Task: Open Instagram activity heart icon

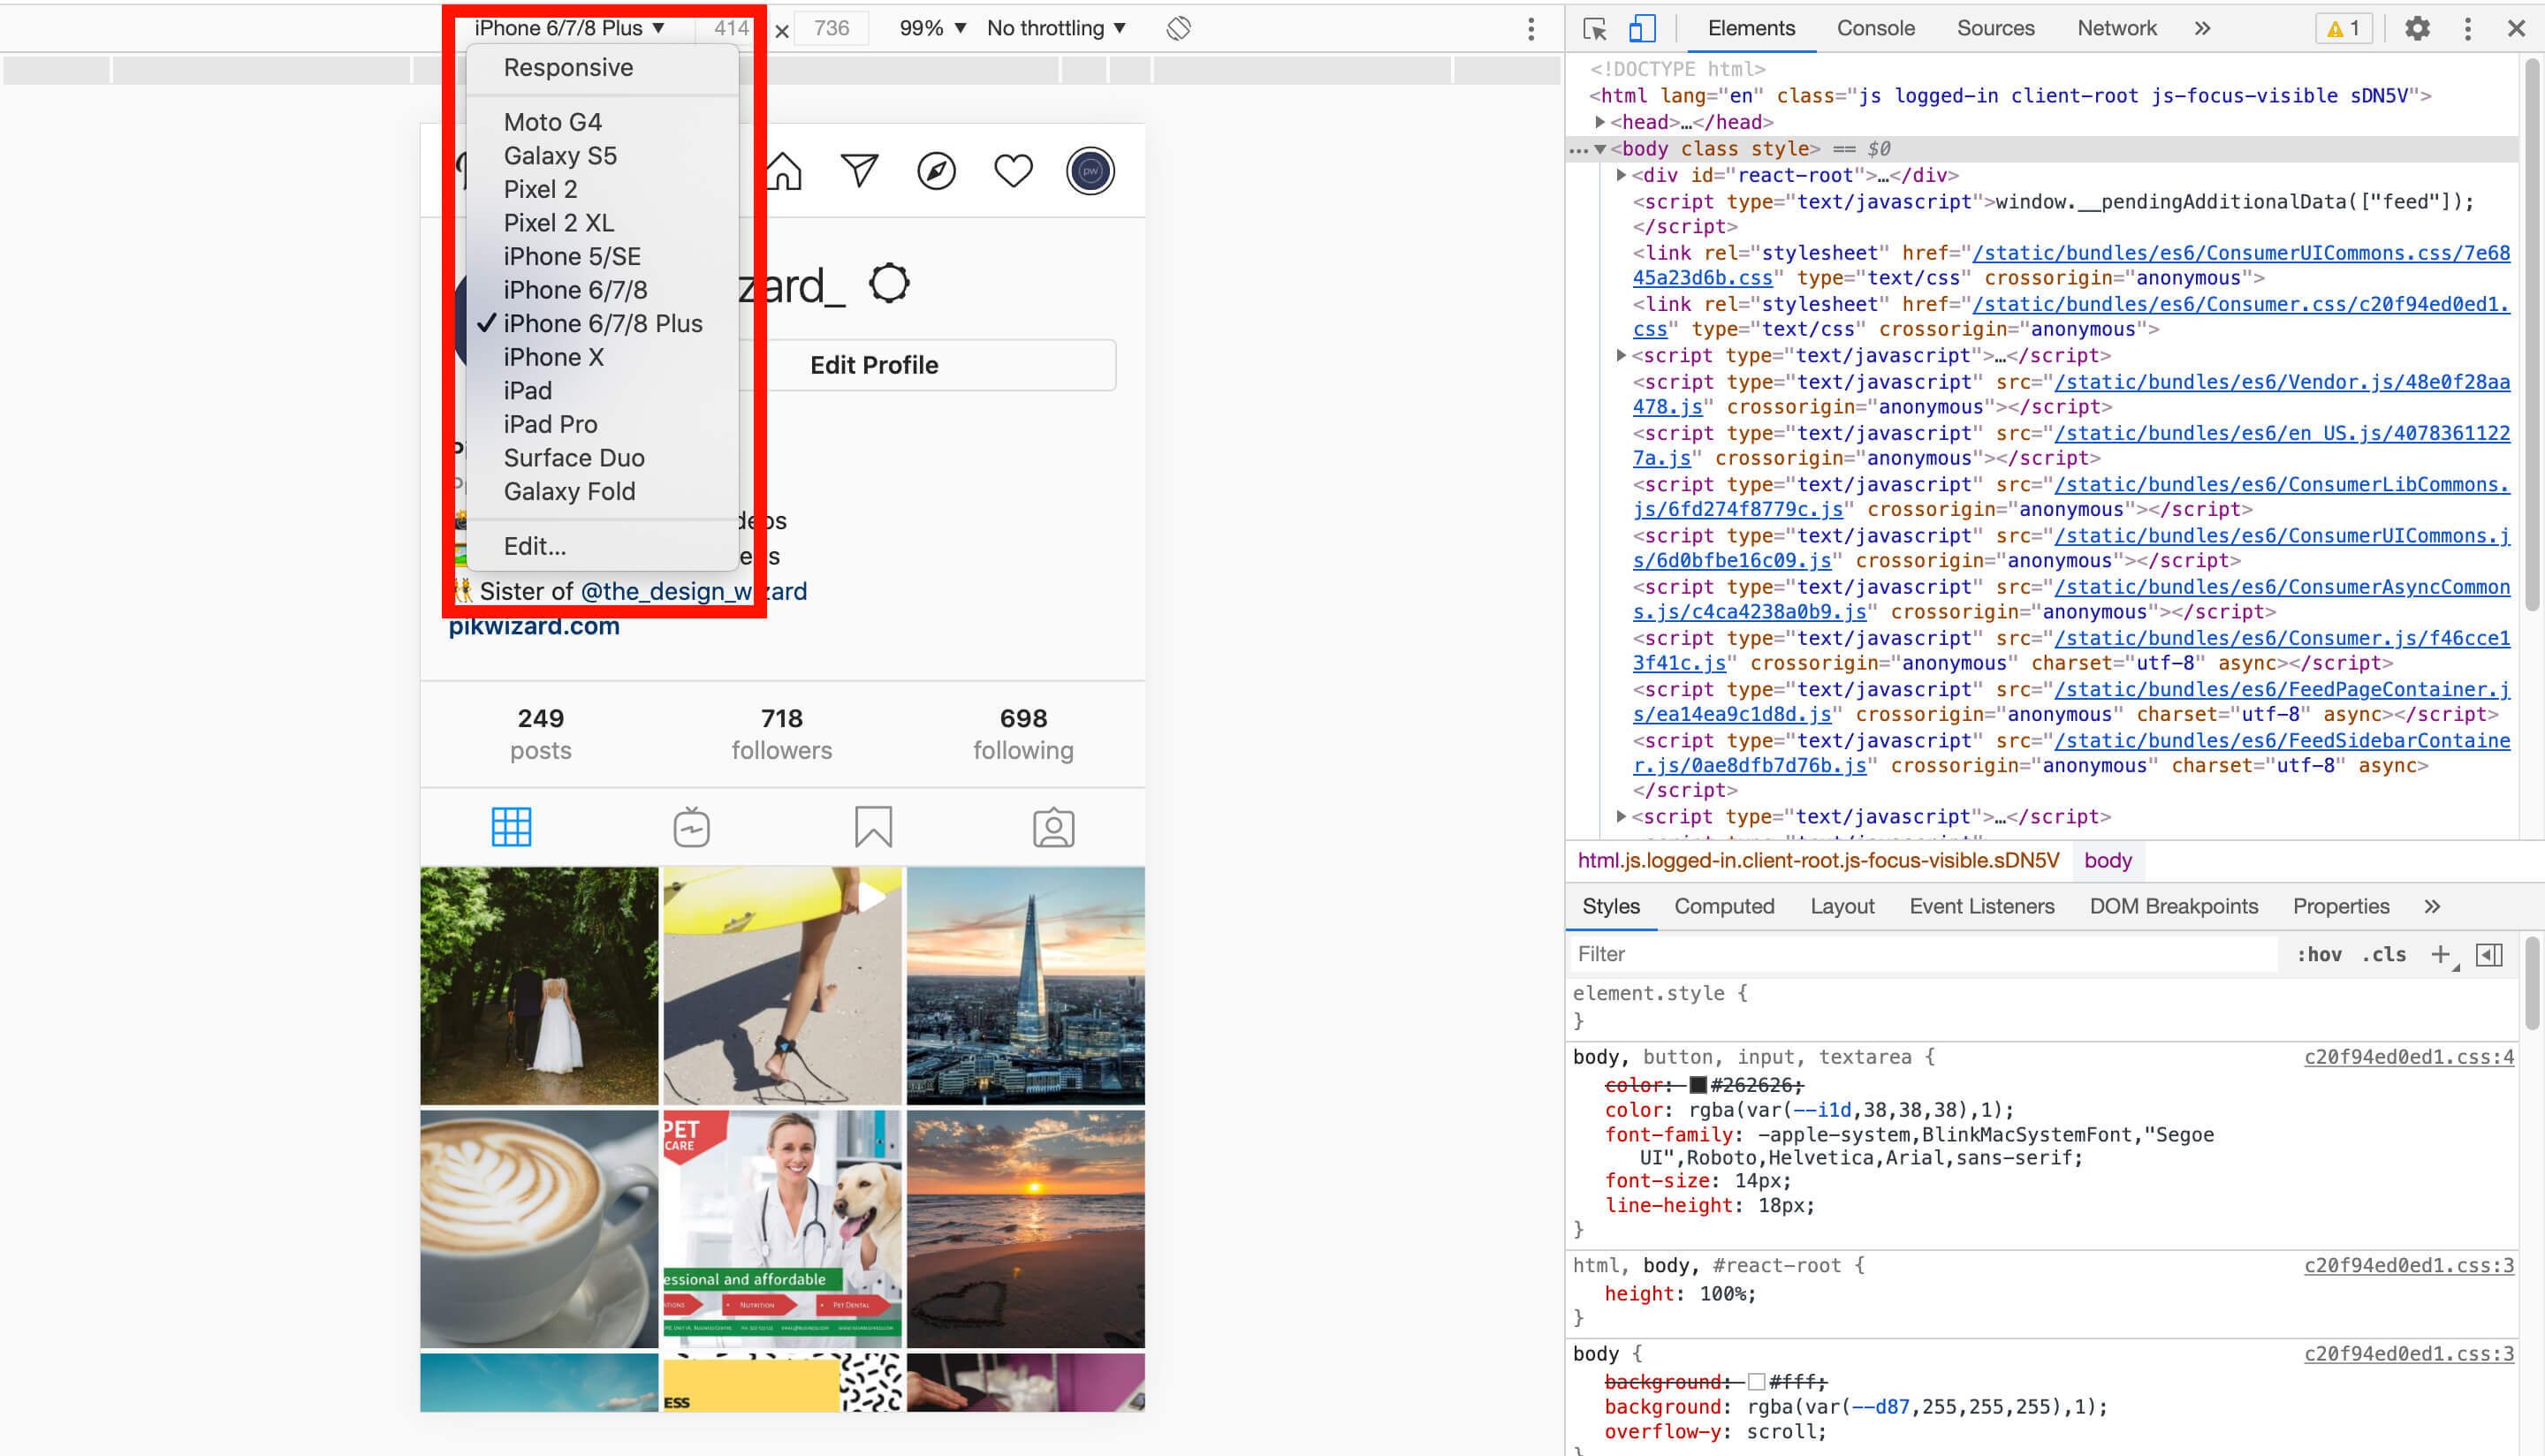Action: (1013, 171)
